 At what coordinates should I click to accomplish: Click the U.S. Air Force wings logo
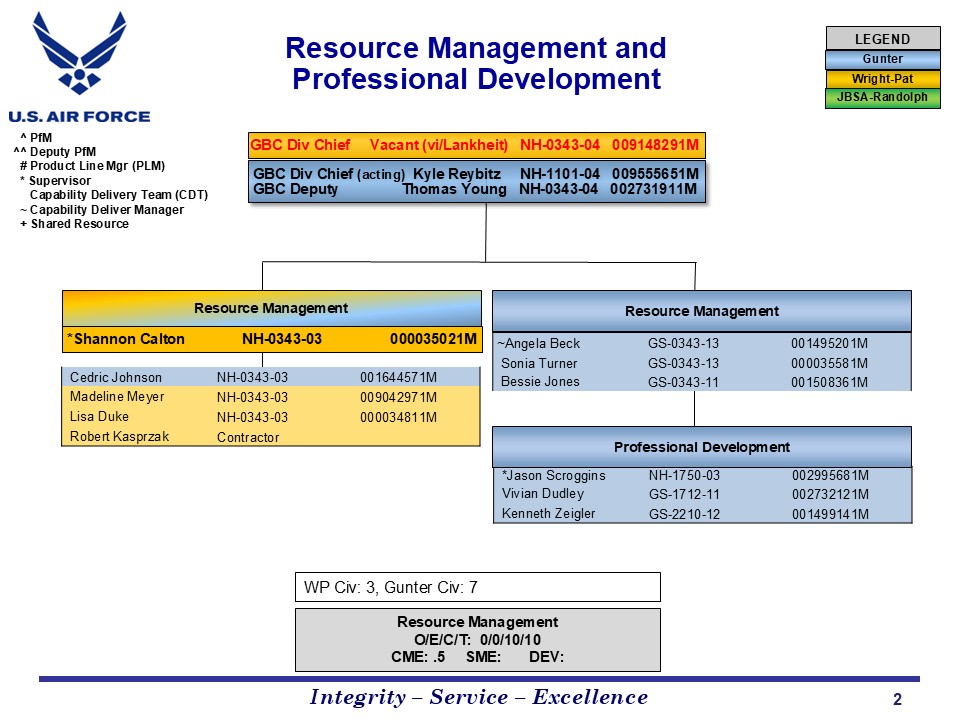click(79, 53)
